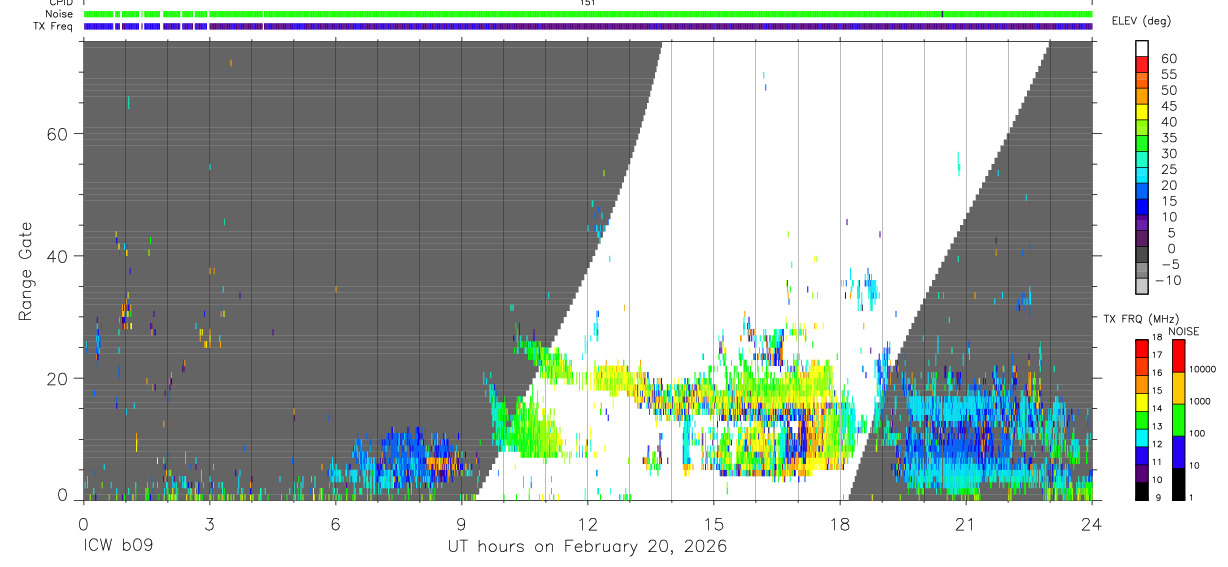Select the cyan 12 MHz frequency swatch
This screenshot has height=567, width=1228.
pyautogui.click(x=1142, y=438)
